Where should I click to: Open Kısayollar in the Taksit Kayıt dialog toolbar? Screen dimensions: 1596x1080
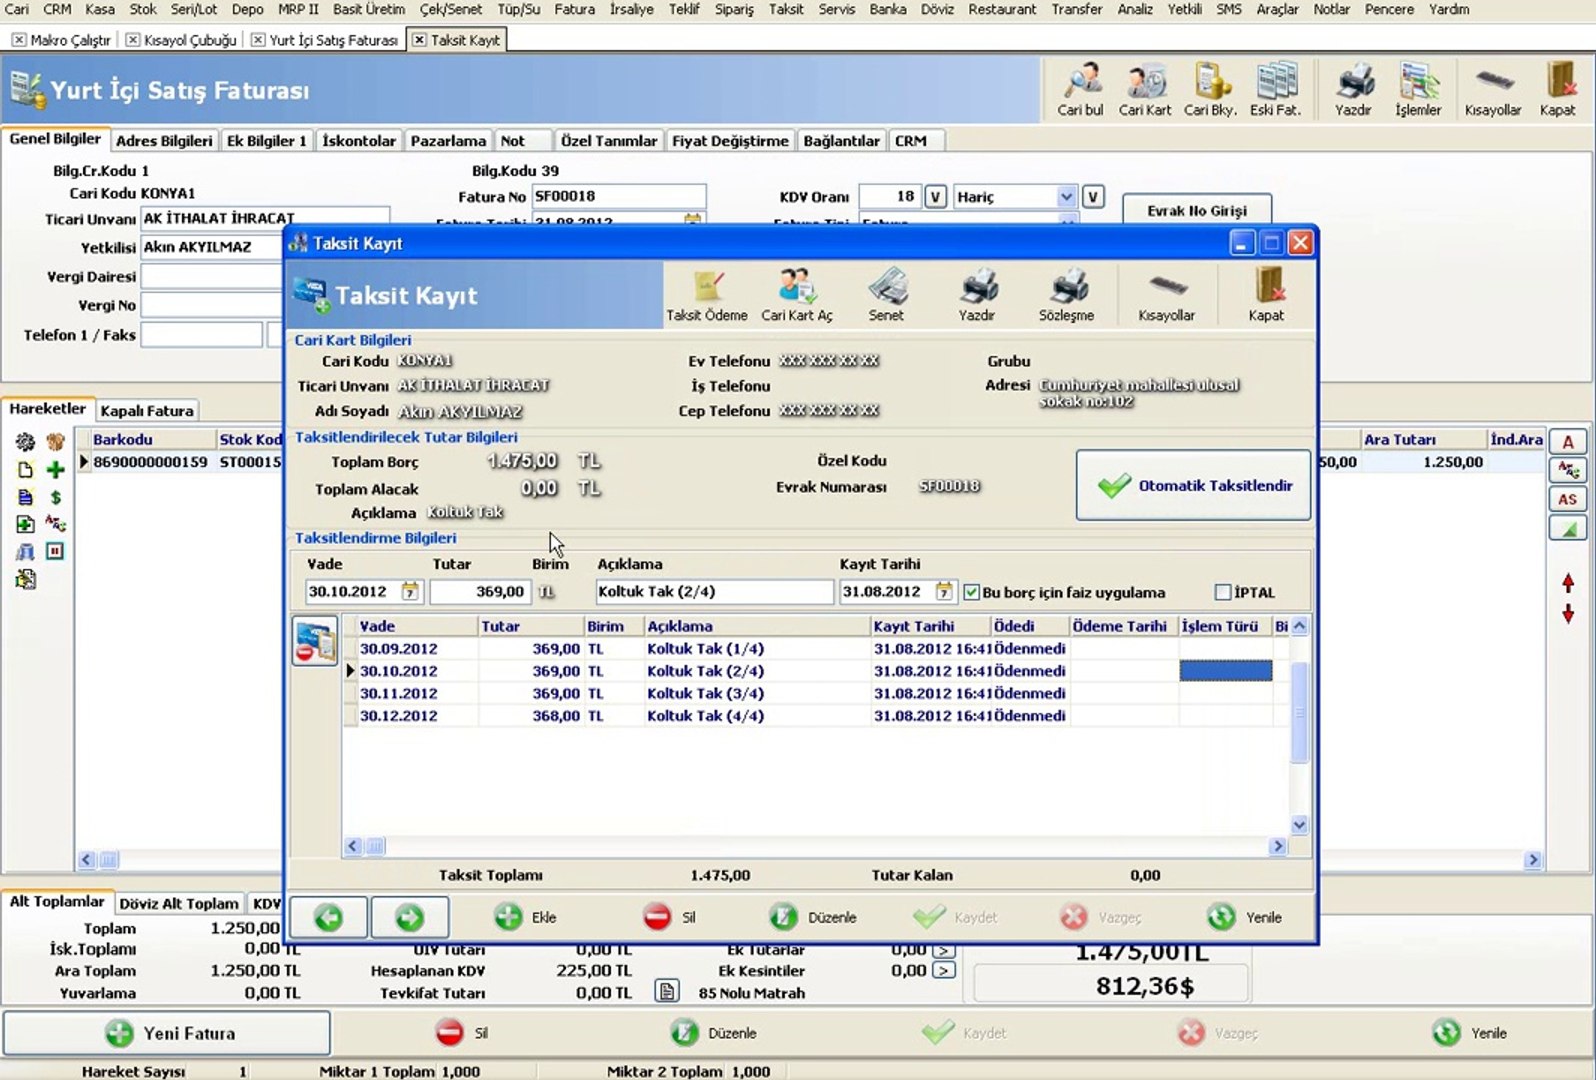1167,295
